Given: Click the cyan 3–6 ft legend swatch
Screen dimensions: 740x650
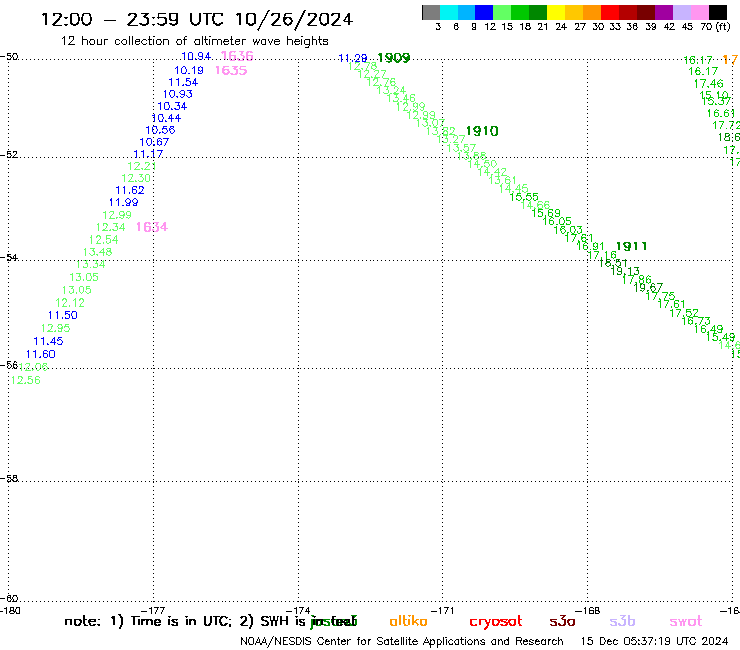Looking at the screenshot, I should 449,12.
